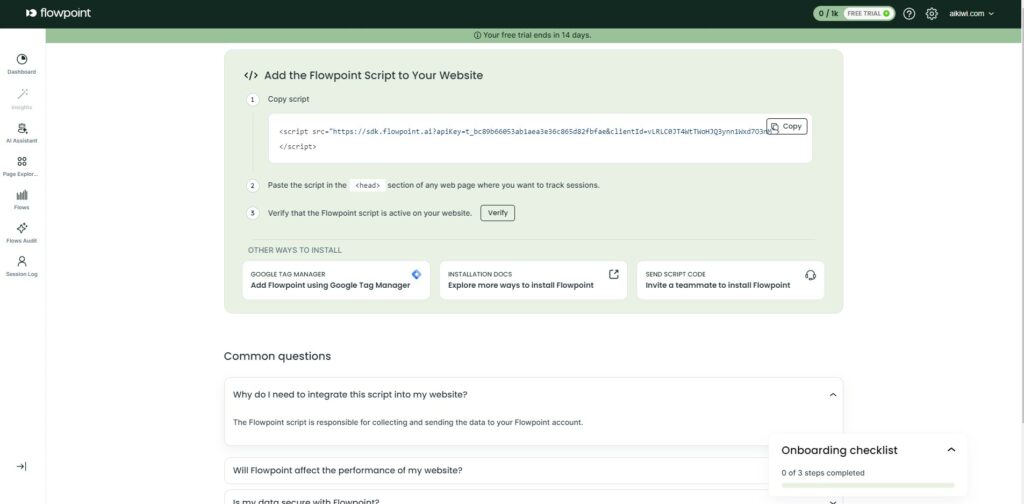The height and width of the screenshot is (504, 1024).
Task: Click the code brackets icon beside script heading
Action: tap(251, 75)
